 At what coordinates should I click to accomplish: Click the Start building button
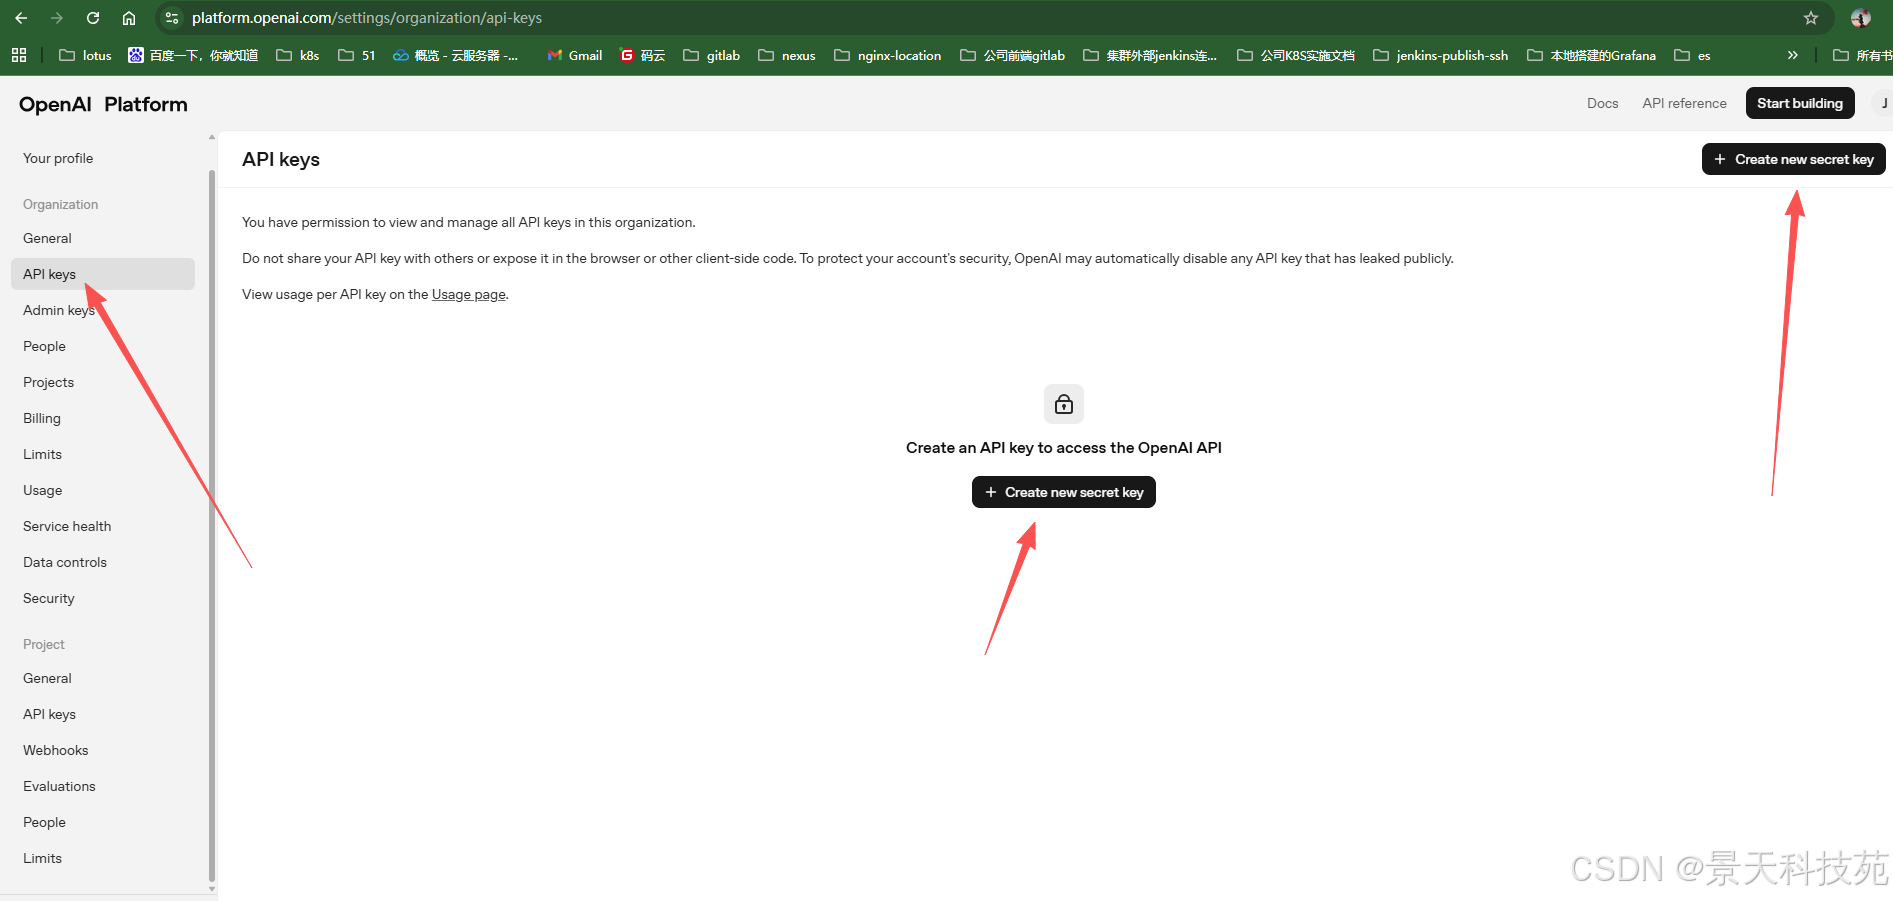click(1800, 103)
